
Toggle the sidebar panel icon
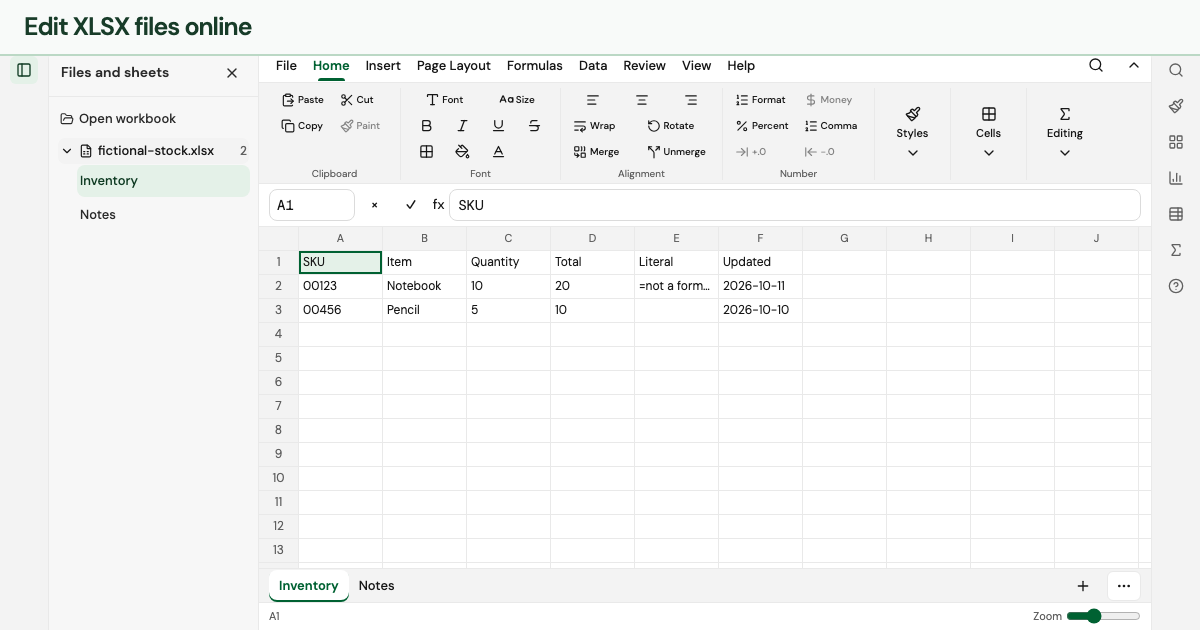click(x=24, y=70)
